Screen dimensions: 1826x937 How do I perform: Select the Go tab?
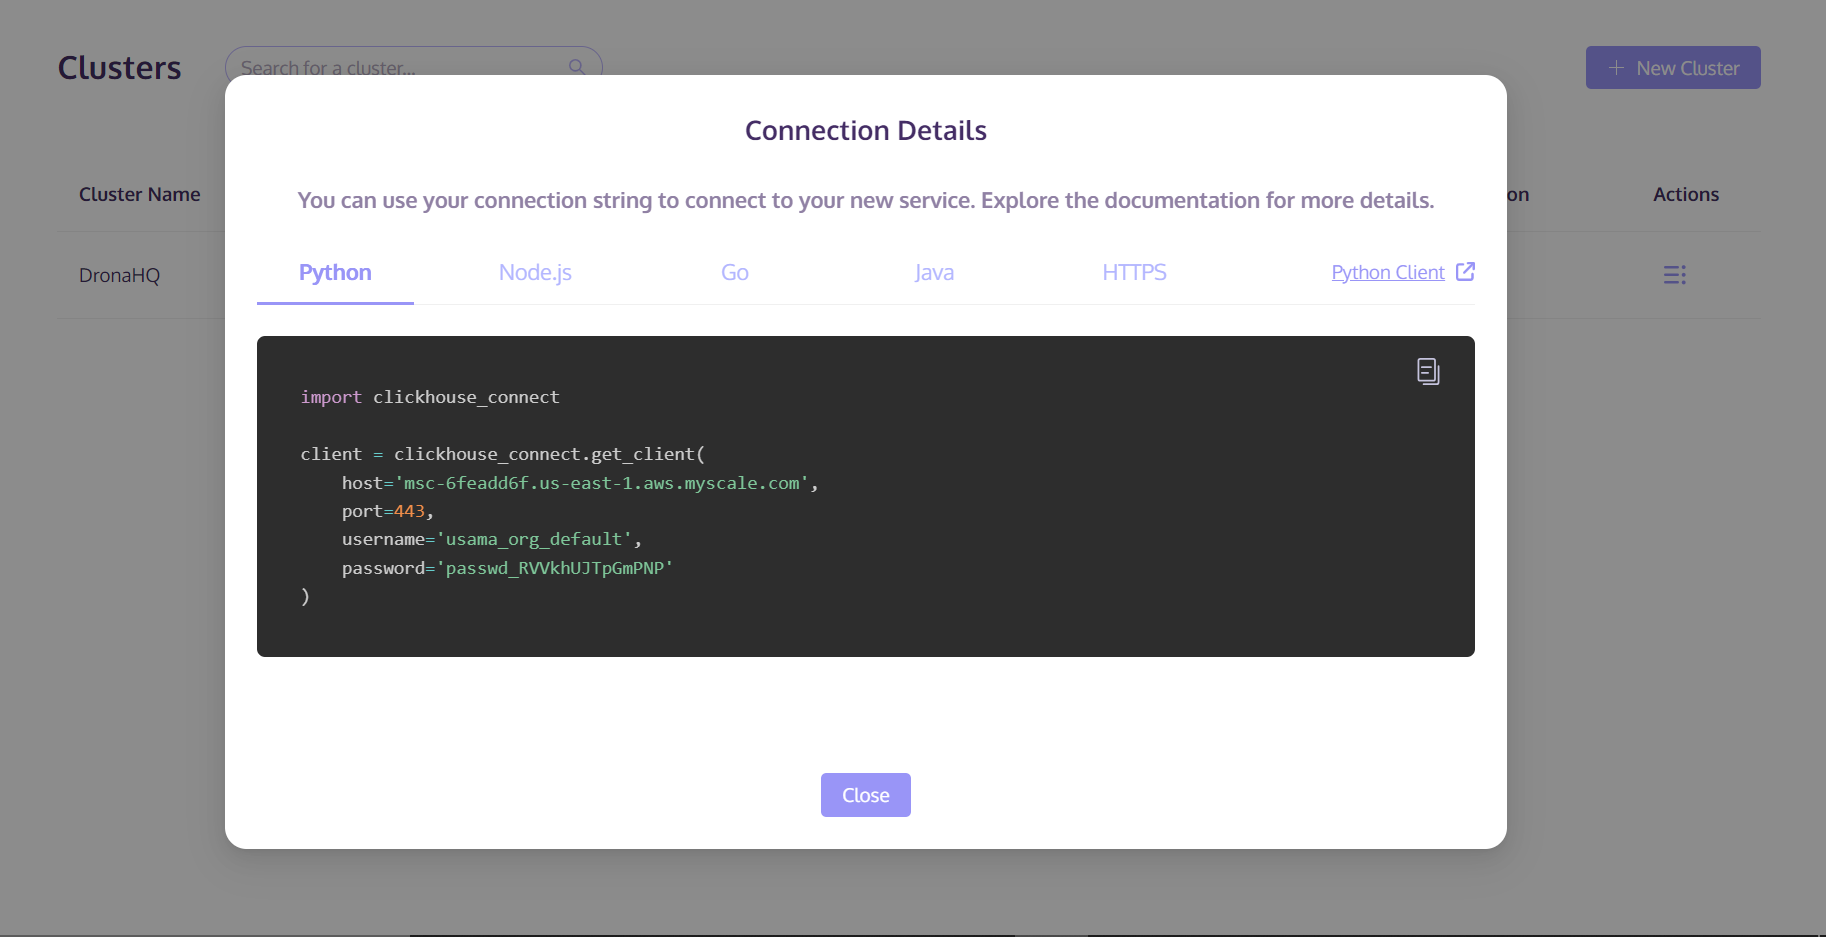[735, 272]
